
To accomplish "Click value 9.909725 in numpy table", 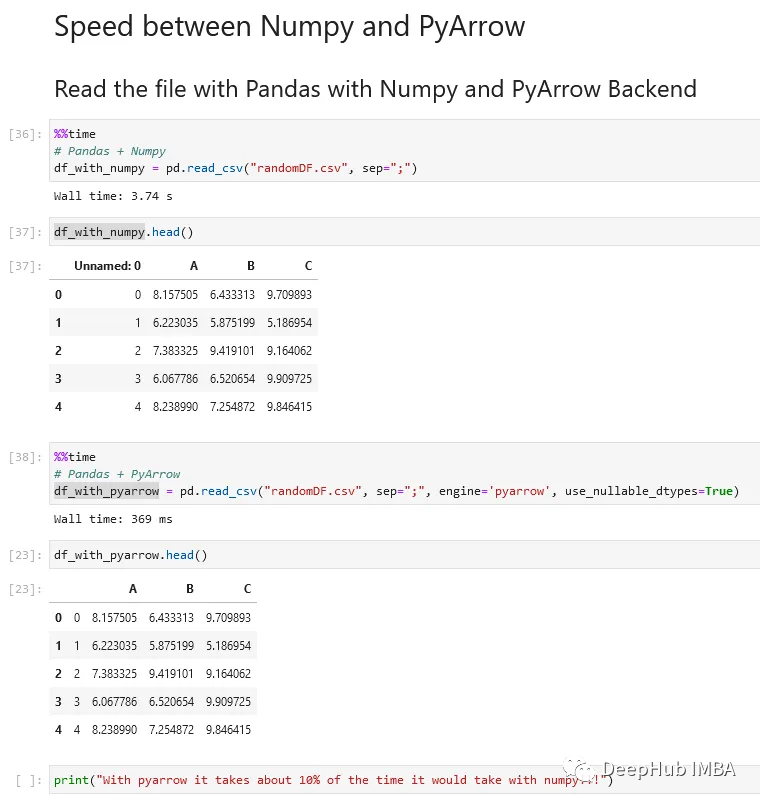I will pos(289,378).
